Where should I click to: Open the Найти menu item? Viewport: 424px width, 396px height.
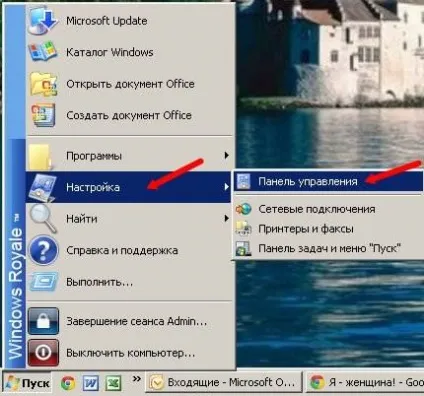[x=129, y=218]
